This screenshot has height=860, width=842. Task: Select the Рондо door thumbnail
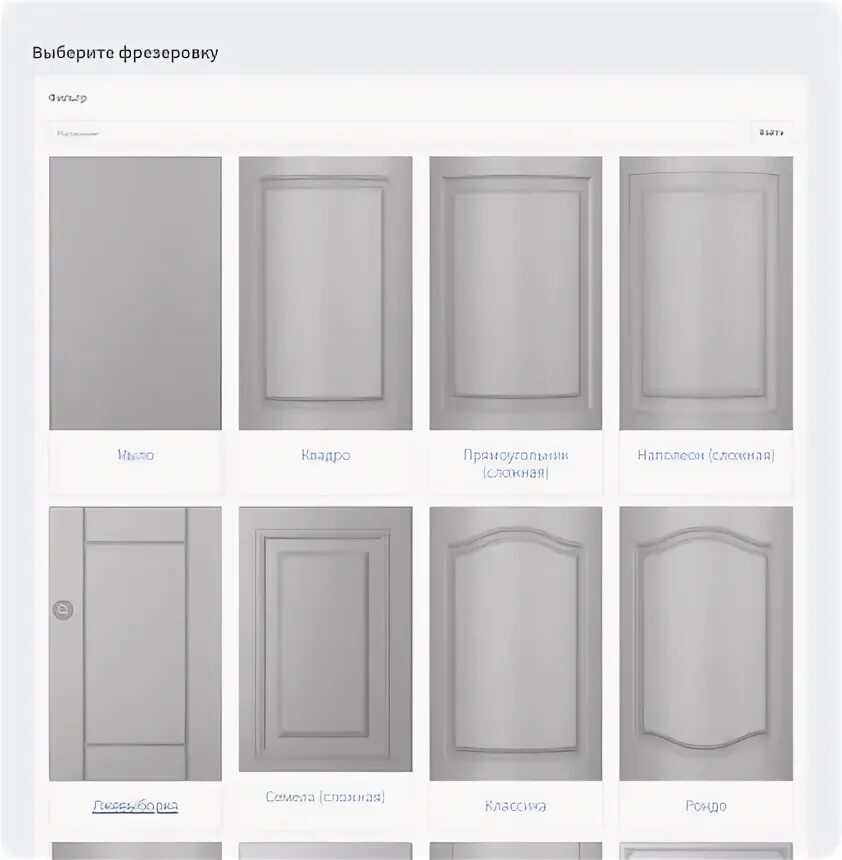pyautogui.click(x=706, y=643)
